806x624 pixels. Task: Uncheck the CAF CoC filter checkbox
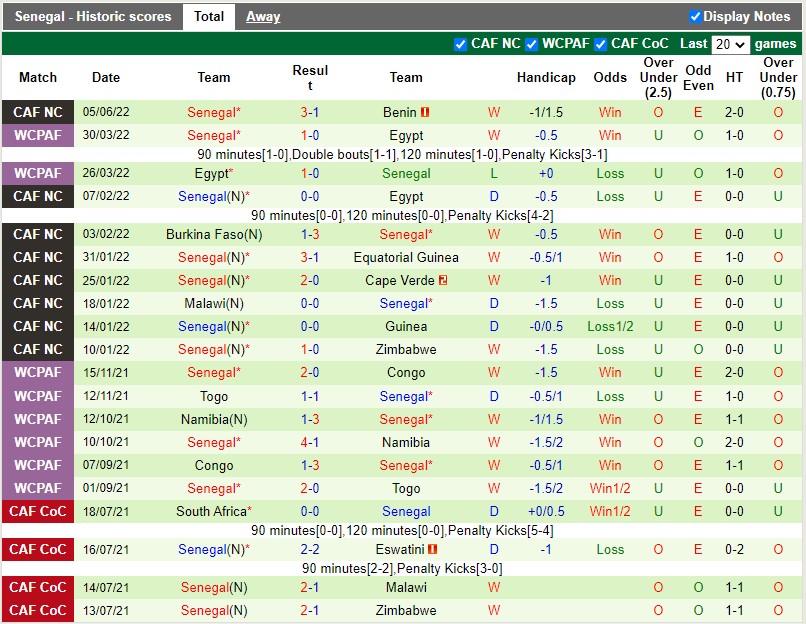[600, 45]
